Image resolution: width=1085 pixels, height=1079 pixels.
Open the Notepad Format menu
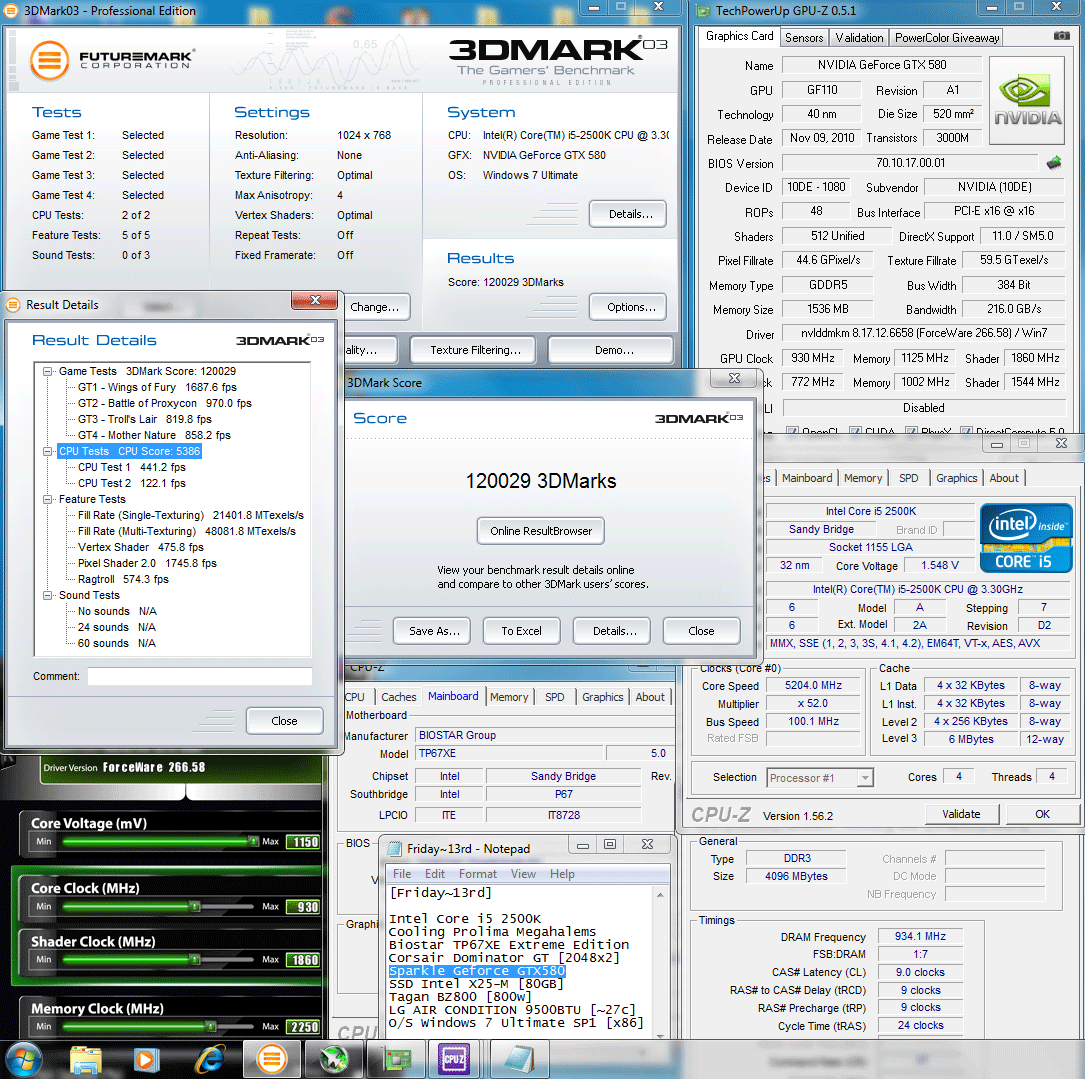477,874
